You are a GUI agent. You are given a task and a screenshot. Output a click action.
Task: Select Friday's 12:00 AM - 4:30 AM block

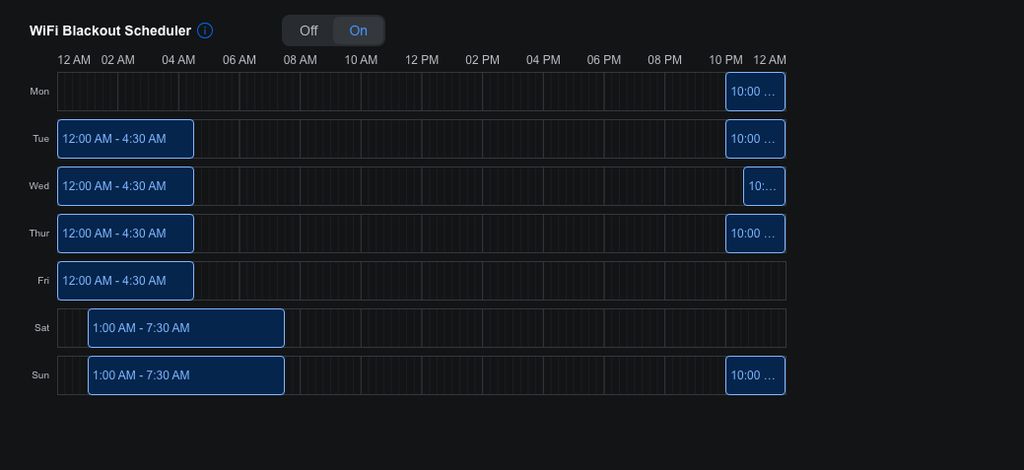pos(125,281)
